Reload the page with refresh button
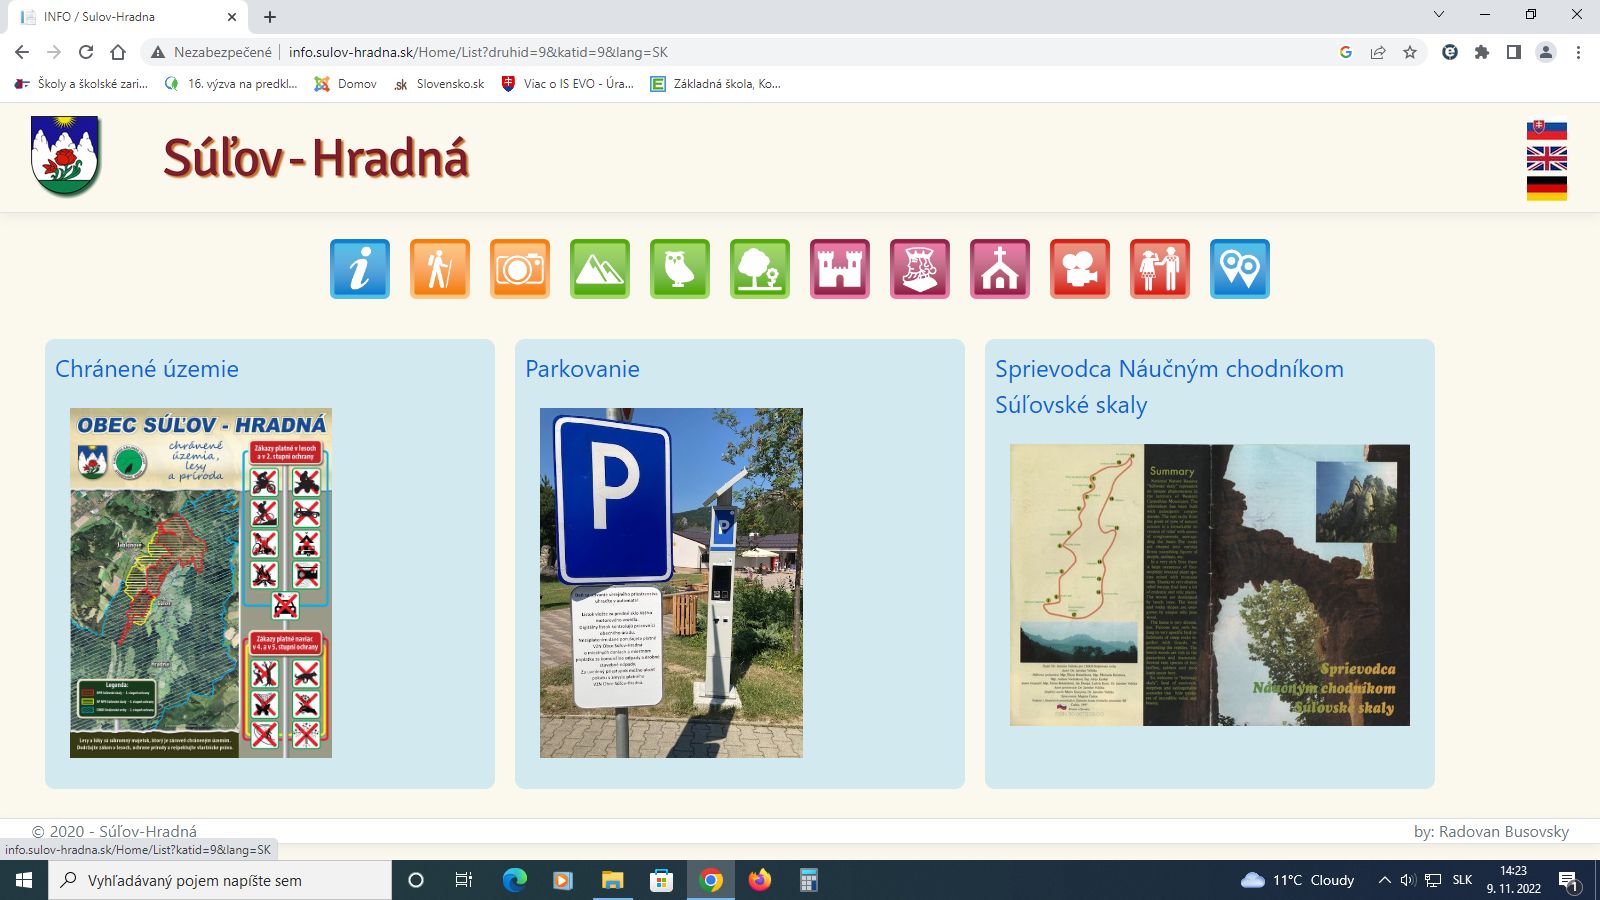 [x=86, y=52]
